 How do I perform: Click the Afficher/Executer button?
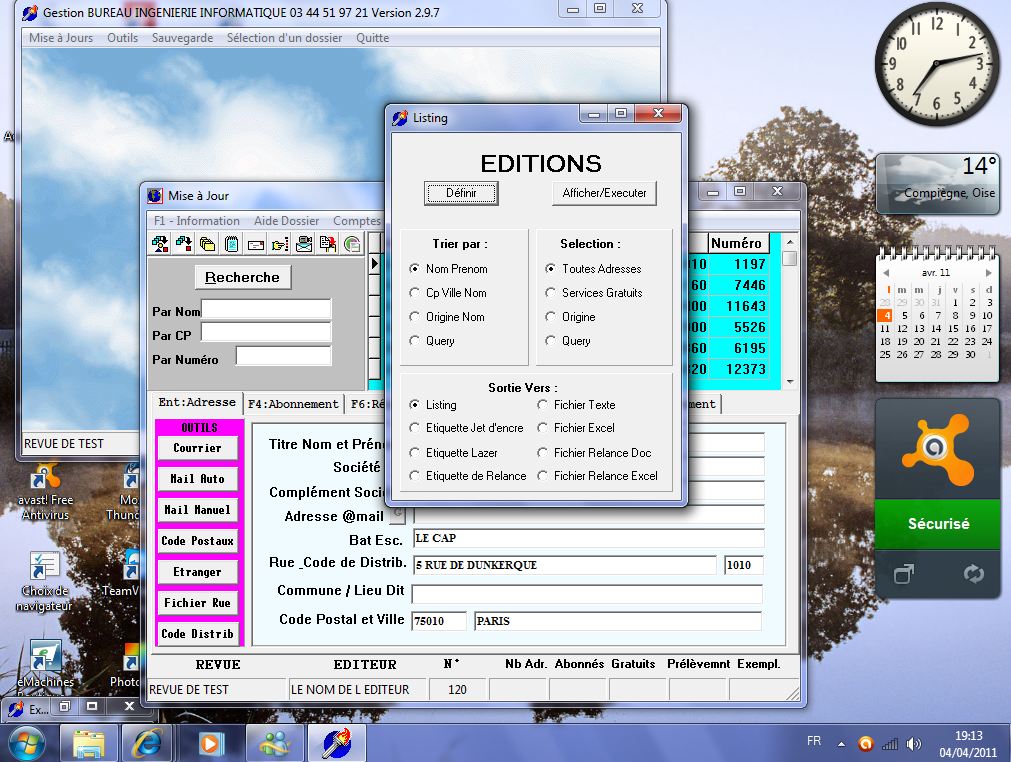coord(604,193)
